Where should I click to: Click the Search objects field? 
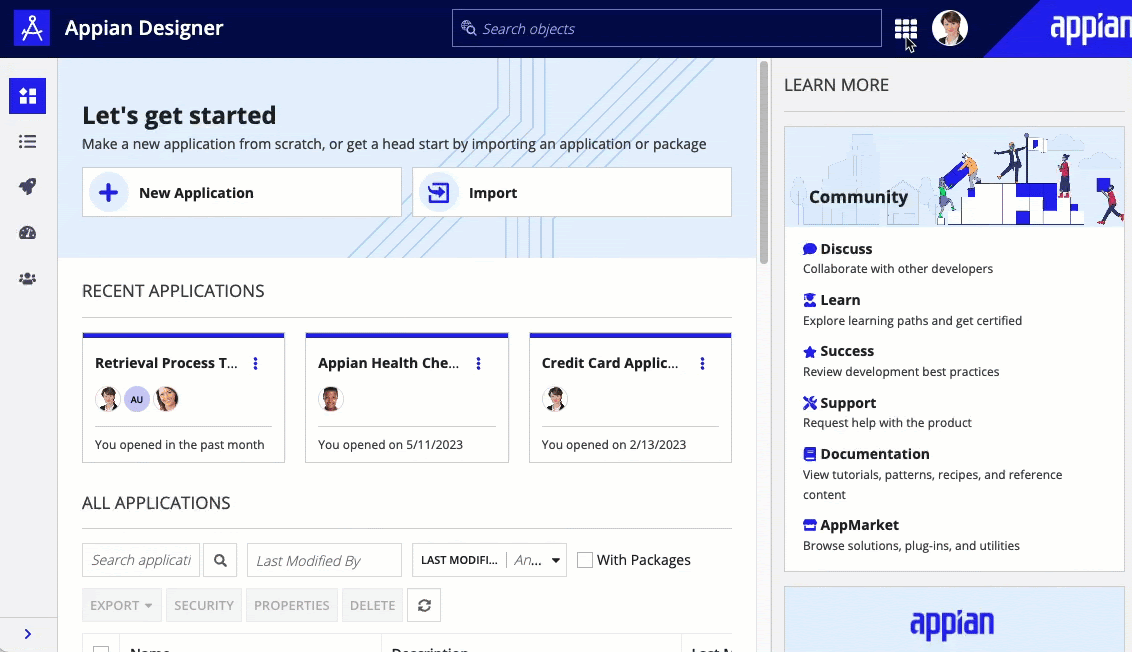666,29
